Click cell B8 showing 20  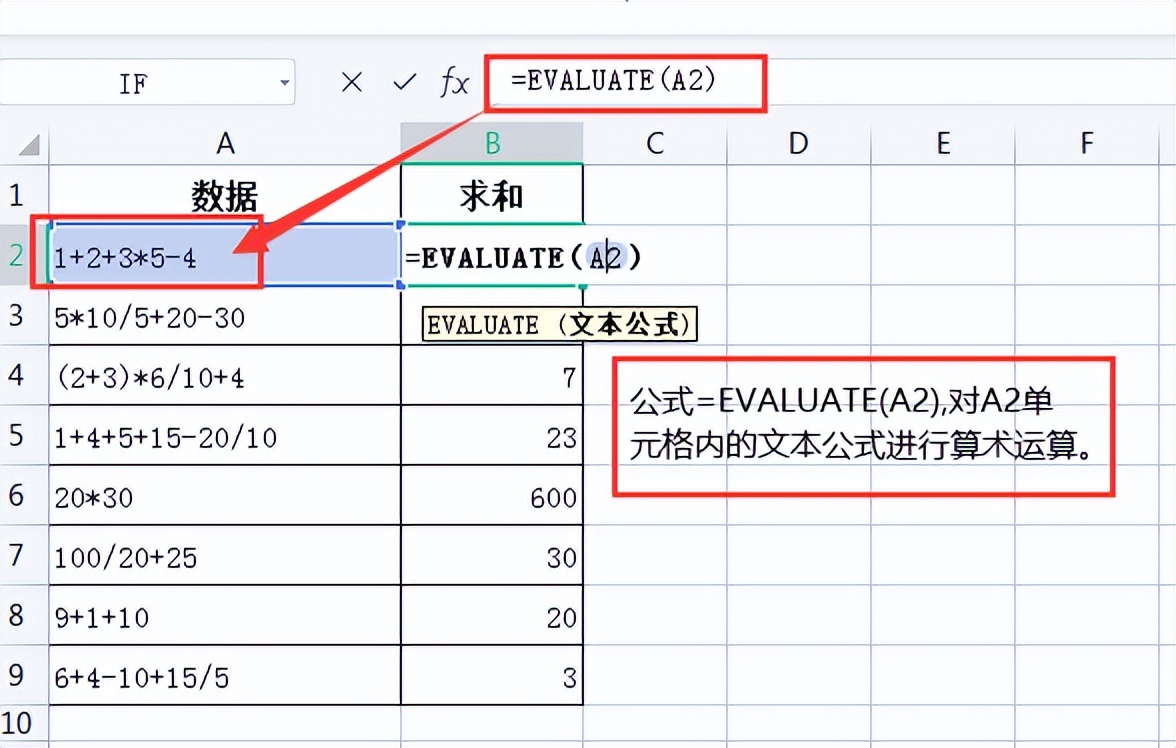click(492, 618)
